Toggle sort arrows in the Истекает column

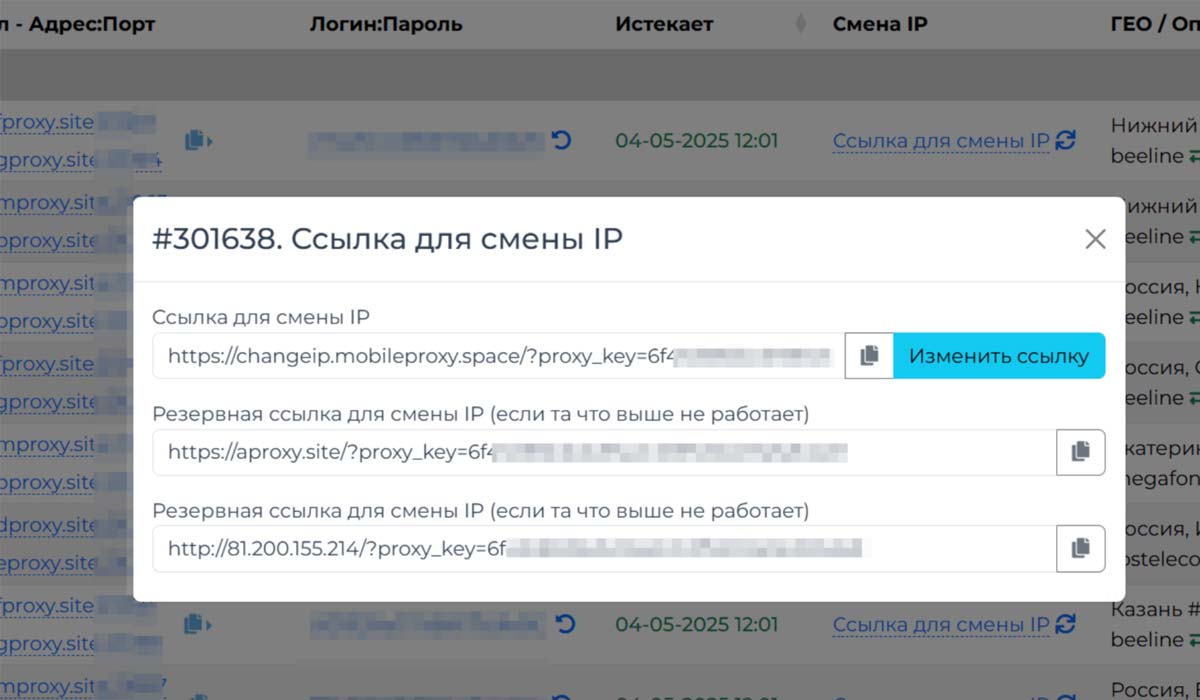pos(799,25)
